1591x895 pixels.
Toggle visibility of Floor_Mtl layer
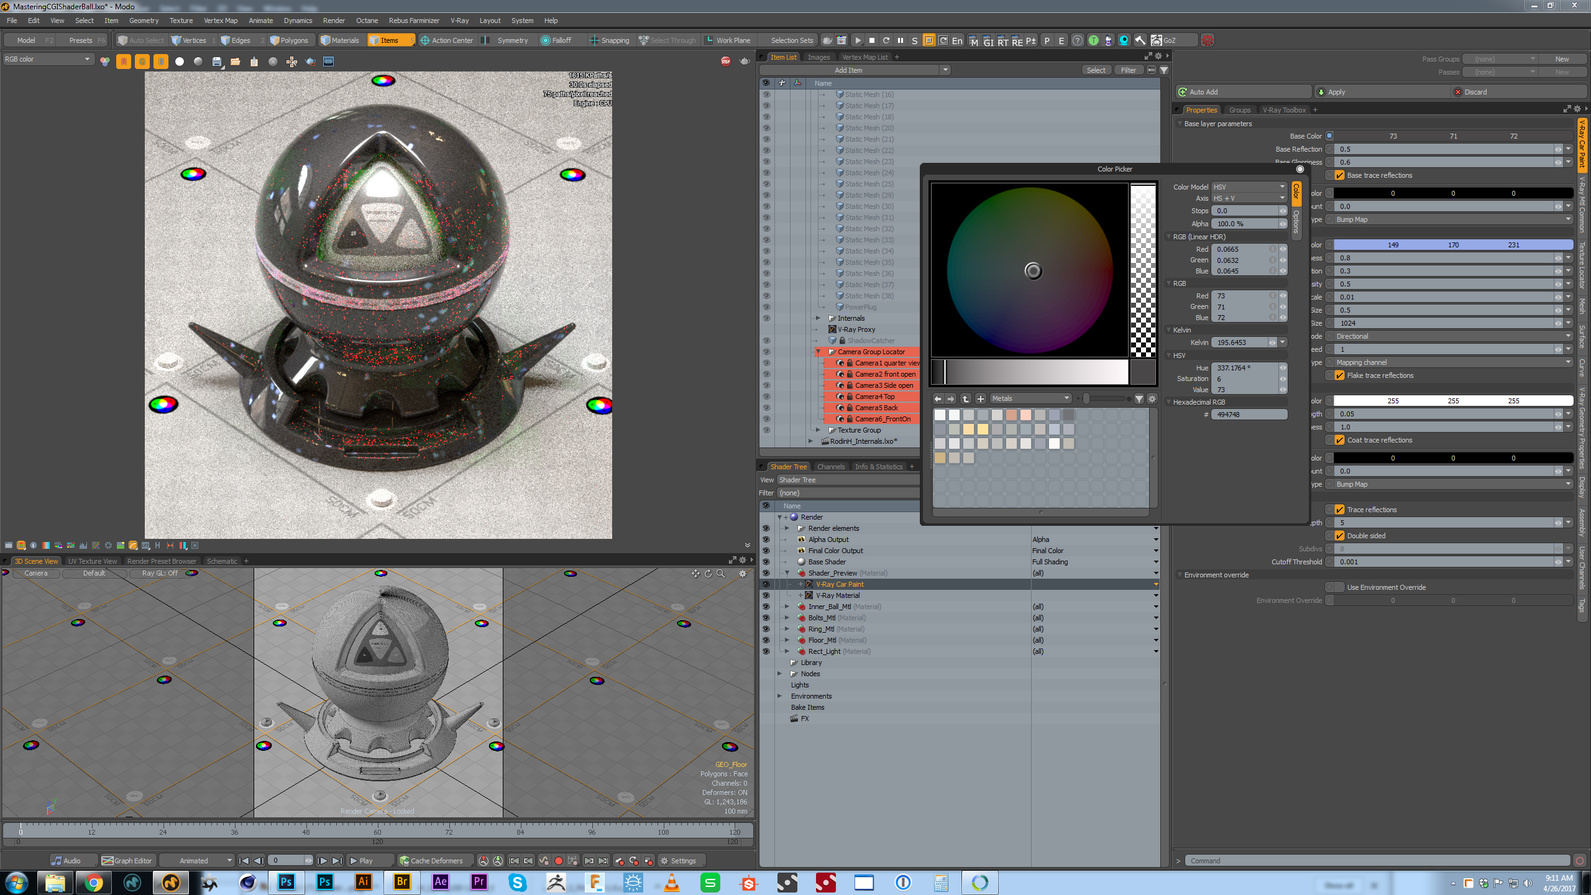pos(766,640)
